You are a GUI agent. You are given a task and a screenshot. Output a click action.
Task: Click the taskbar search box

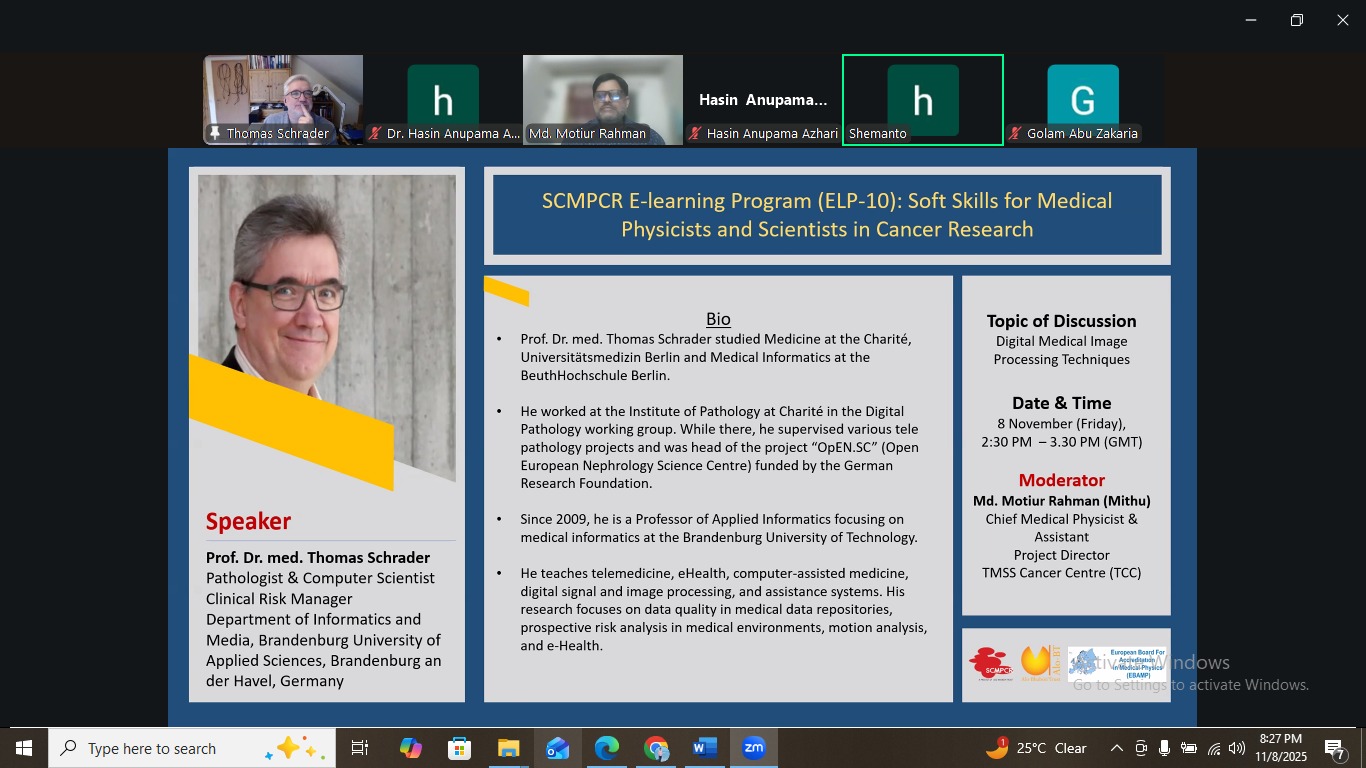pyautogui.click(x=170, y=748)
